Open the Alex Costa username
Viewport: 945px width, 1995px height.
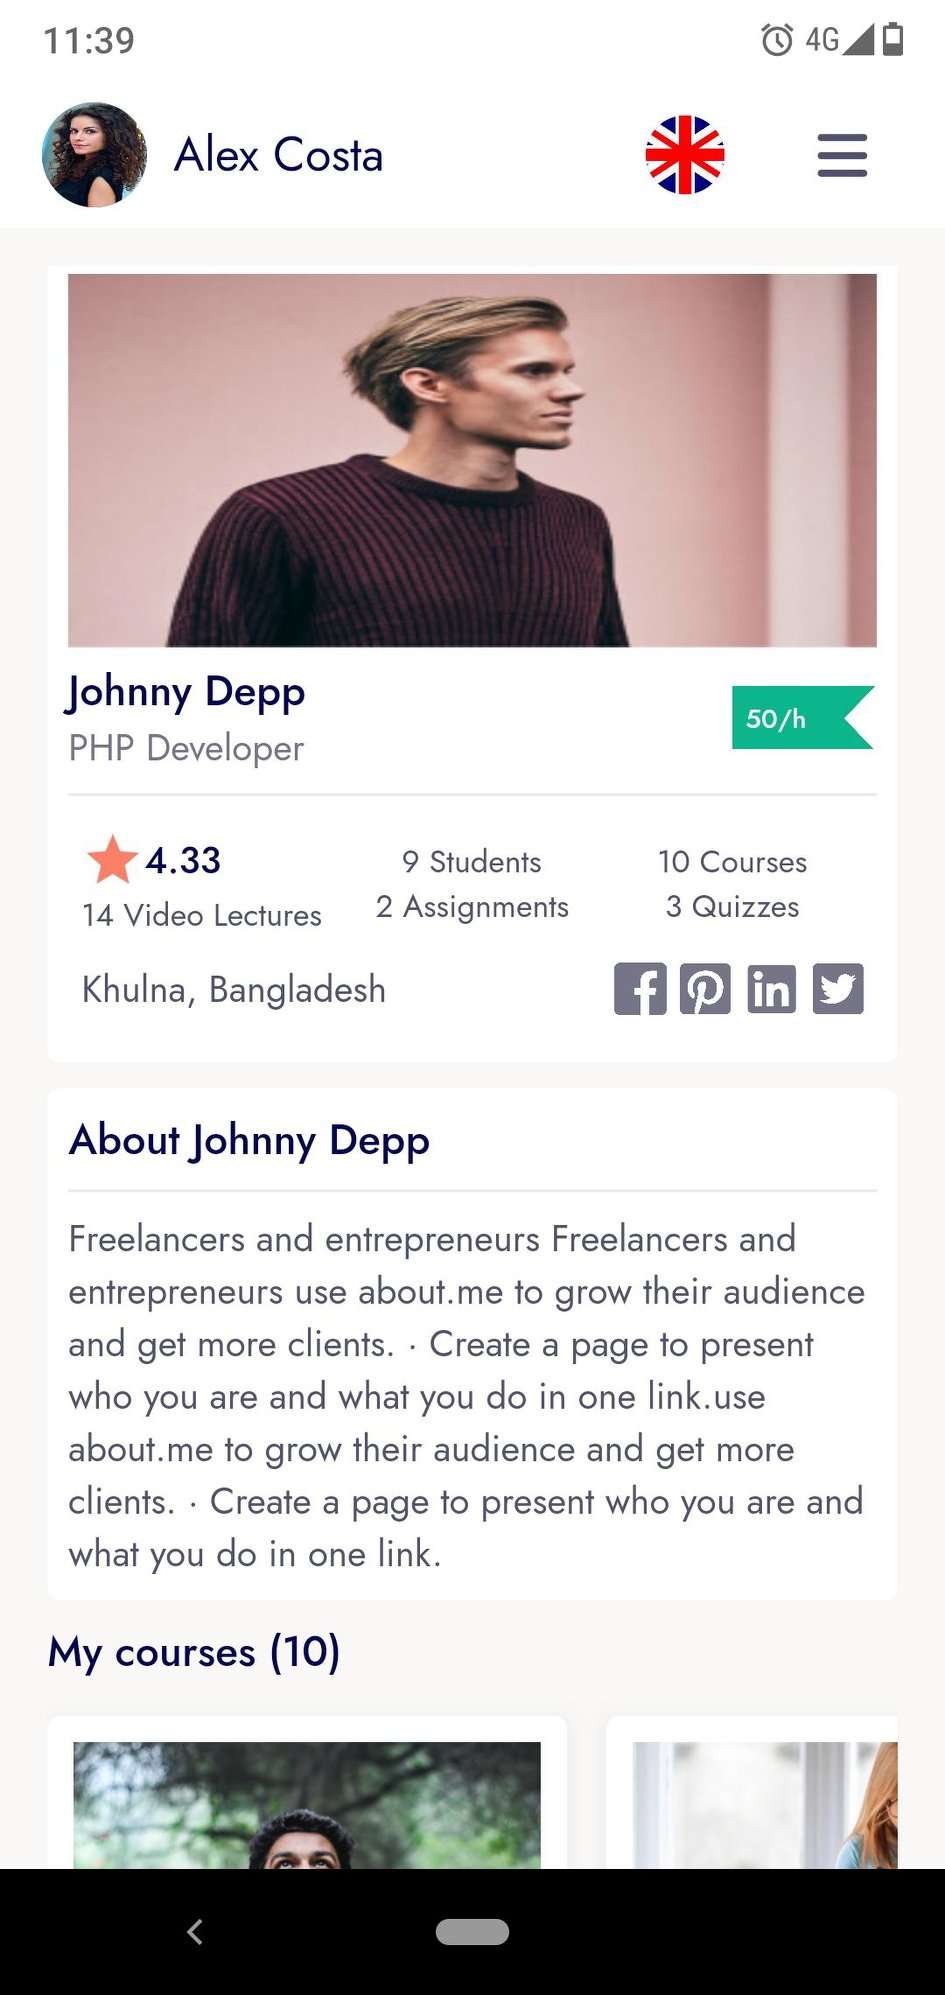tap(278, 156)
